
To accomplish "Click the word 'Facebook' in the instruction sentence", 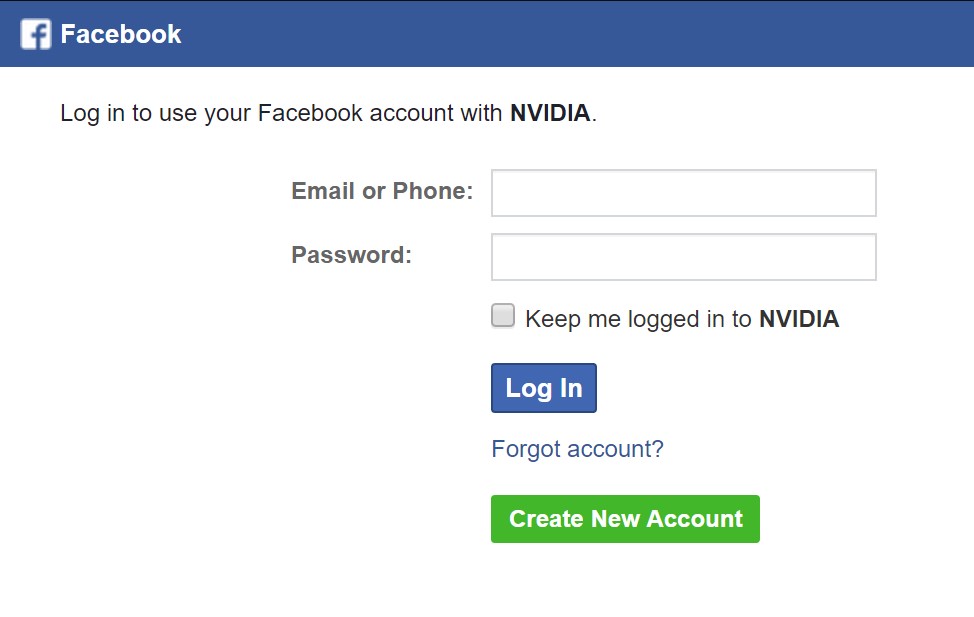I will (x=310, y=113).
